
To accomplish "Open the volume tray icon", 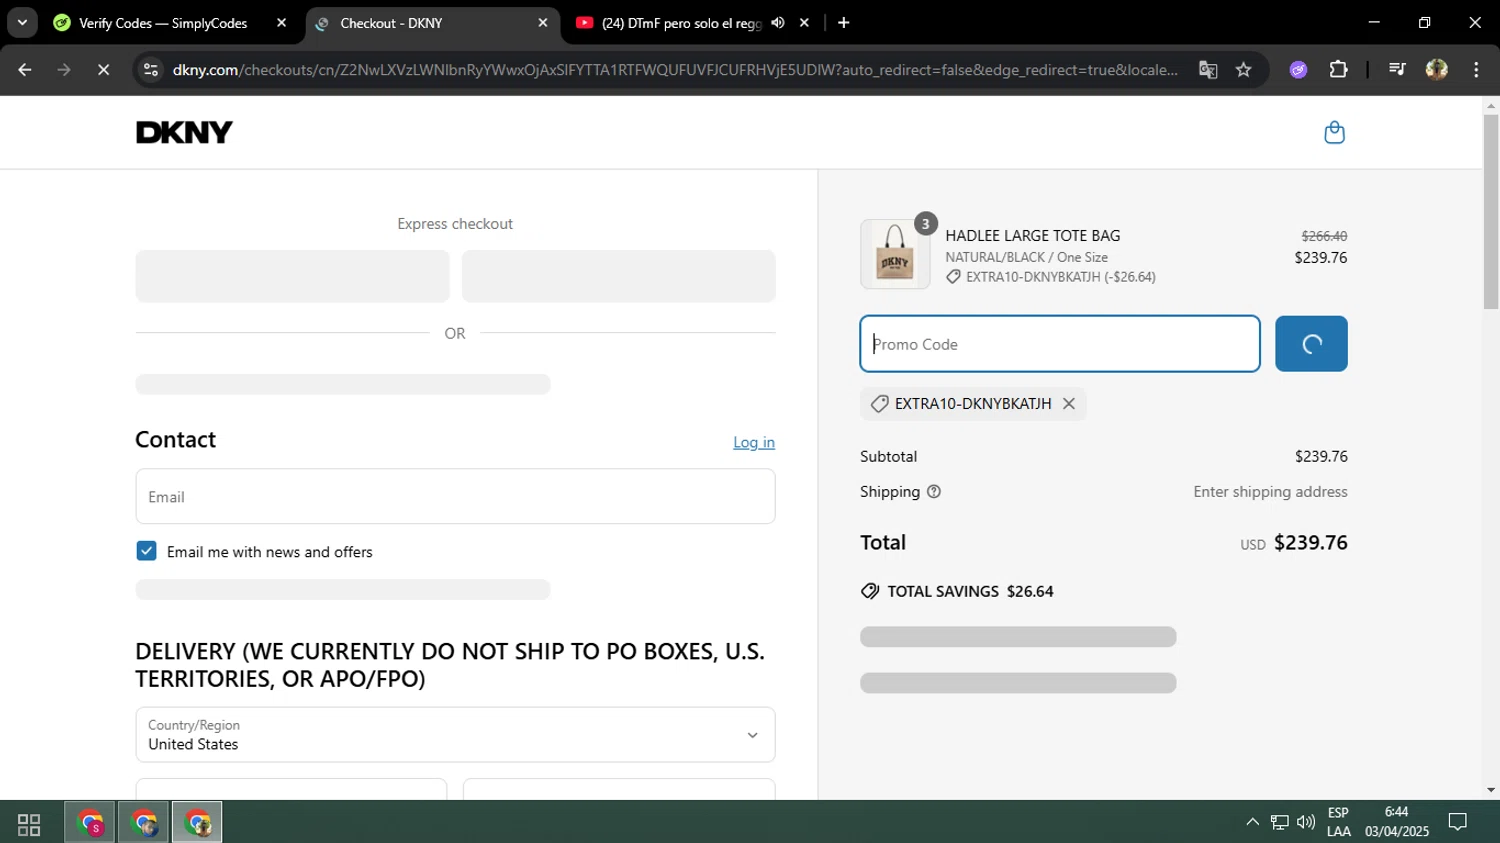I will tap(1306, 822).
